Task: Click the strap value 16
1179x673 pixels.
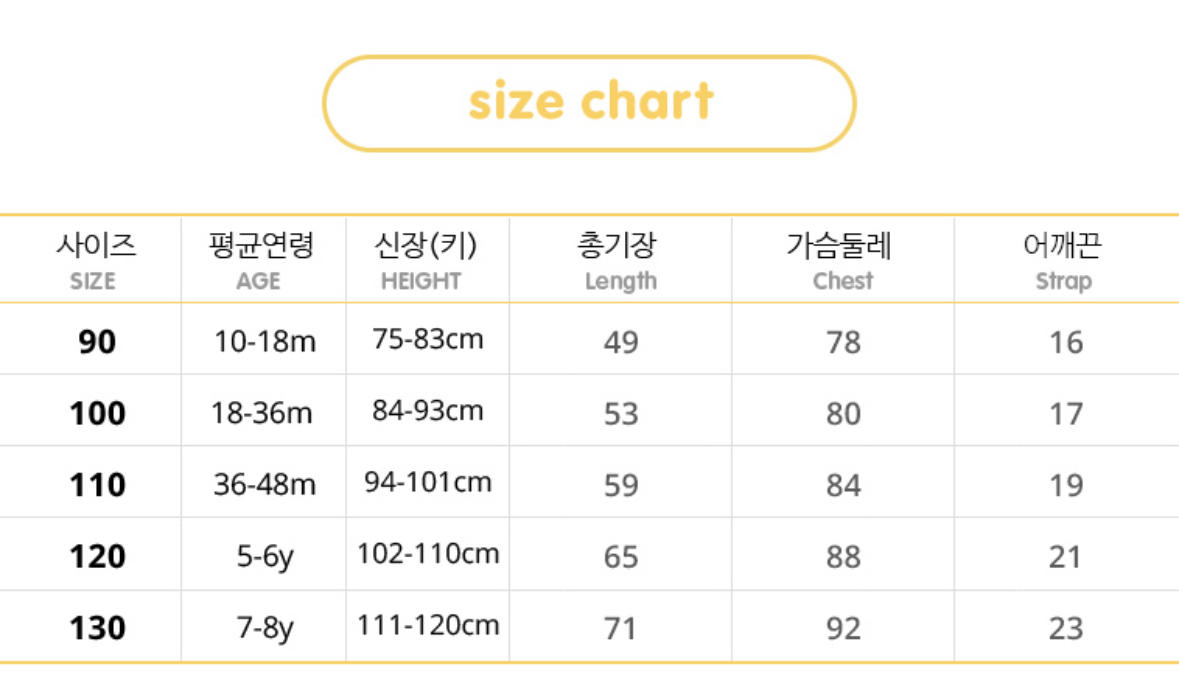Action: (x=1066, y=342)
